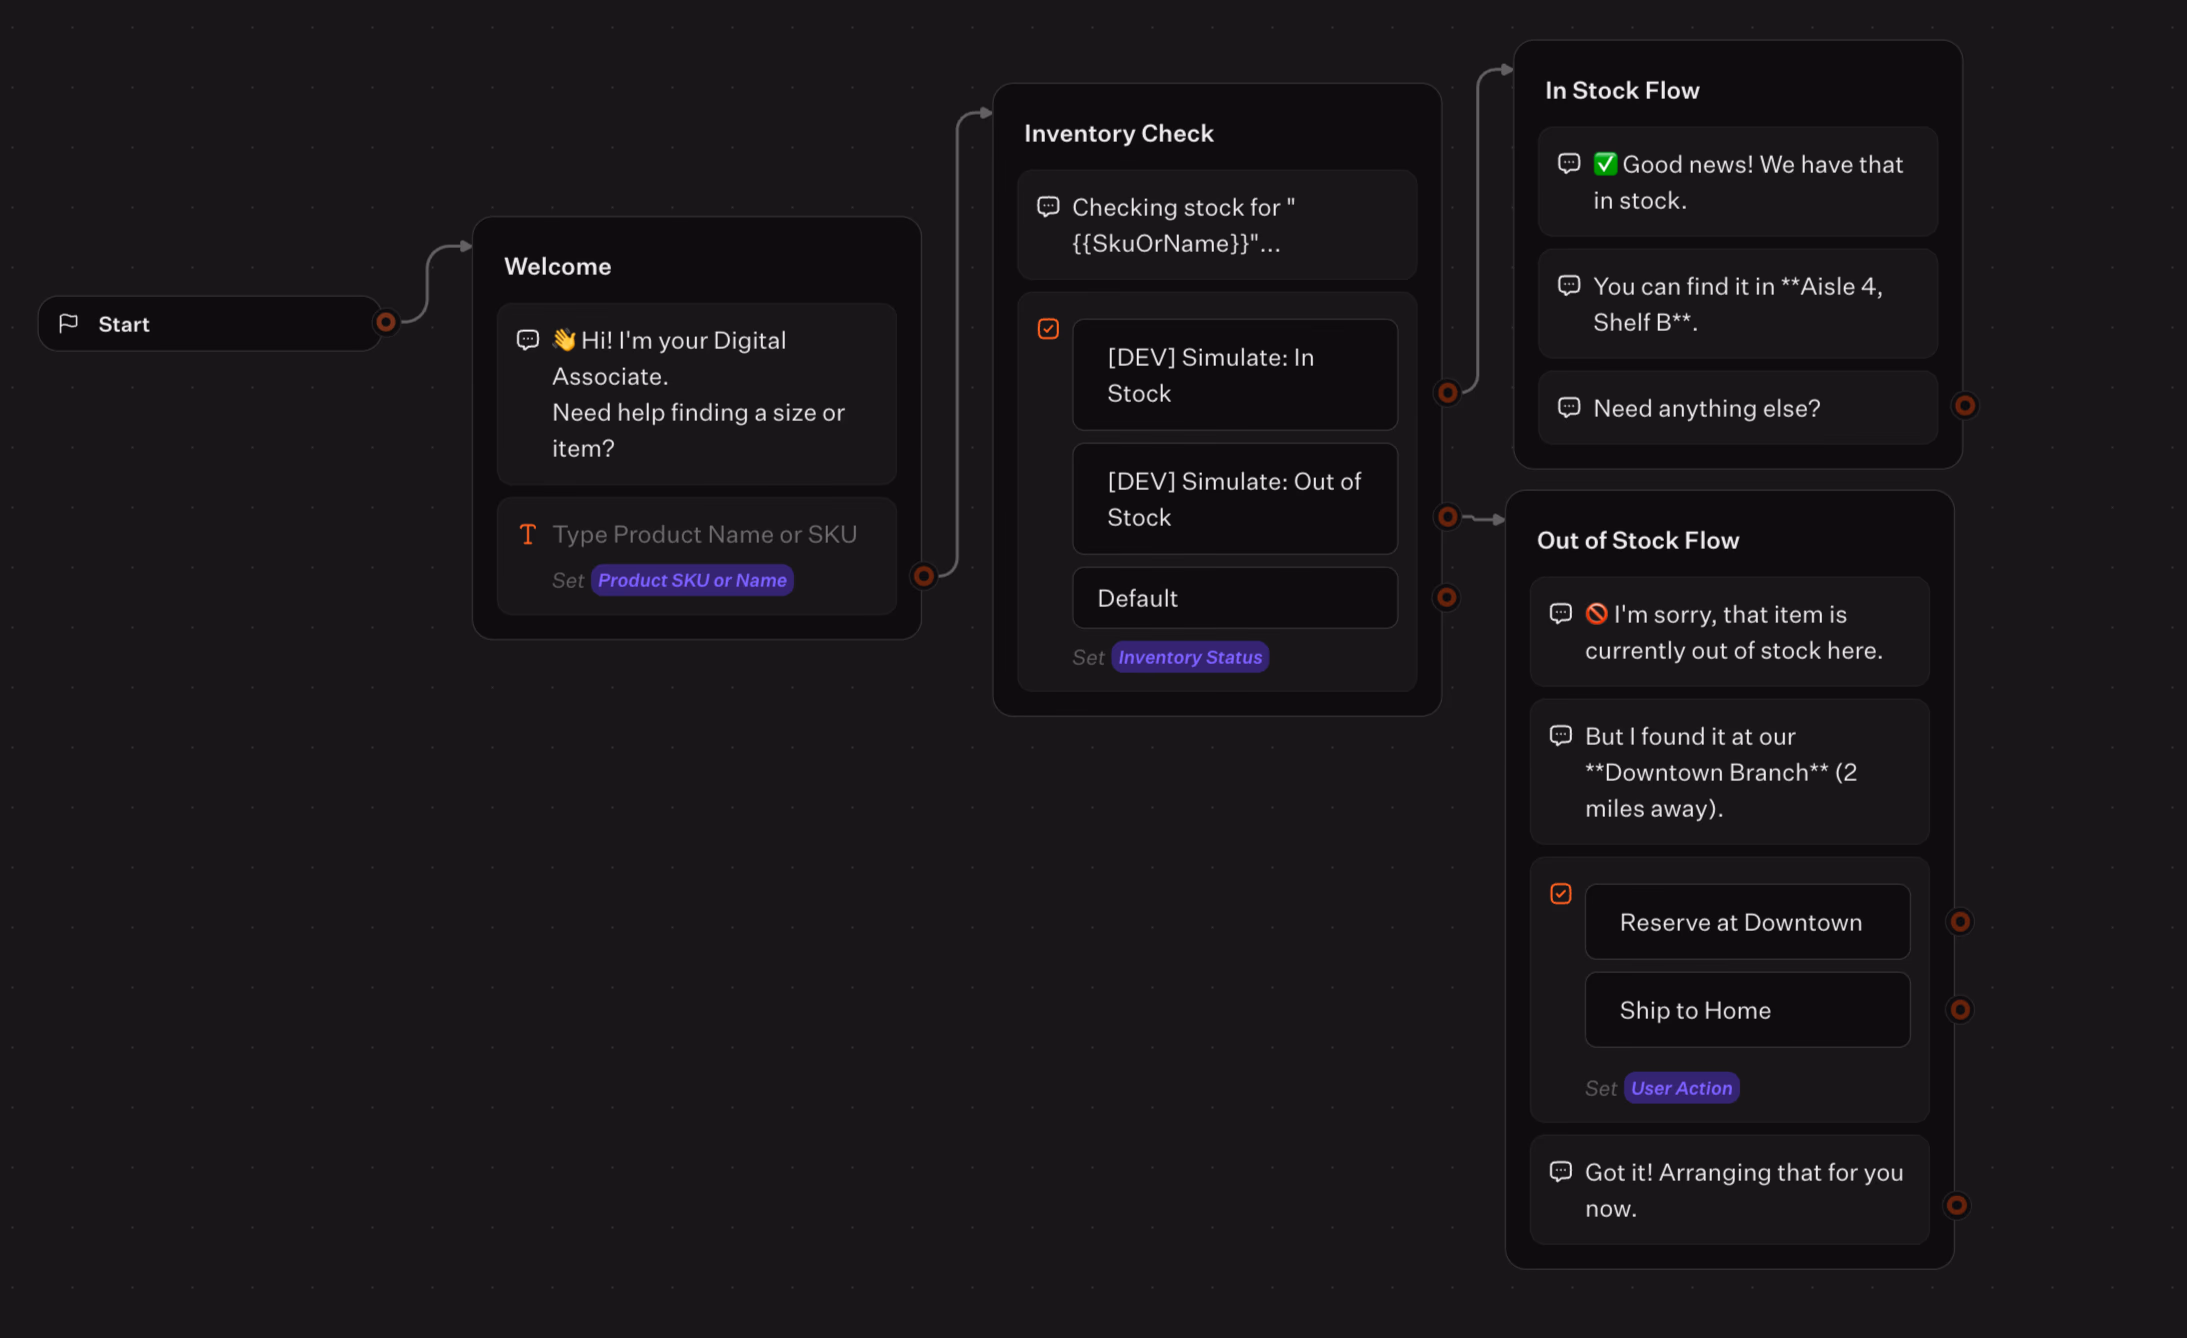Click chat bubble icon next to Need anything else

1569,408
